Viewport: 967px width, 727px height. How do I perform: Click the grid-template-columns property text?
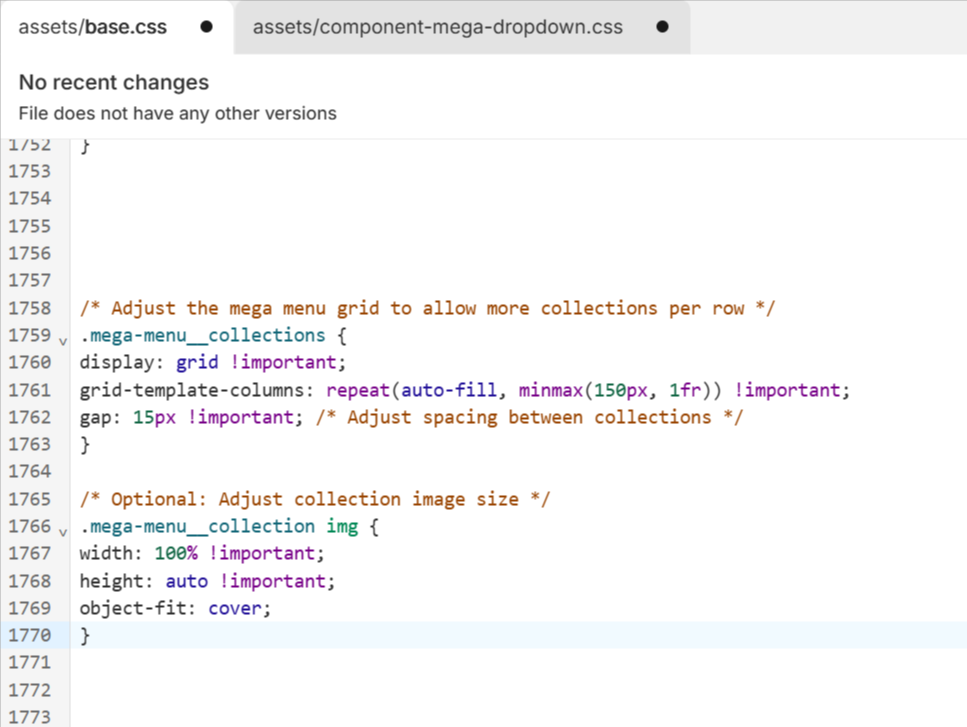click(x=197, y=389)
